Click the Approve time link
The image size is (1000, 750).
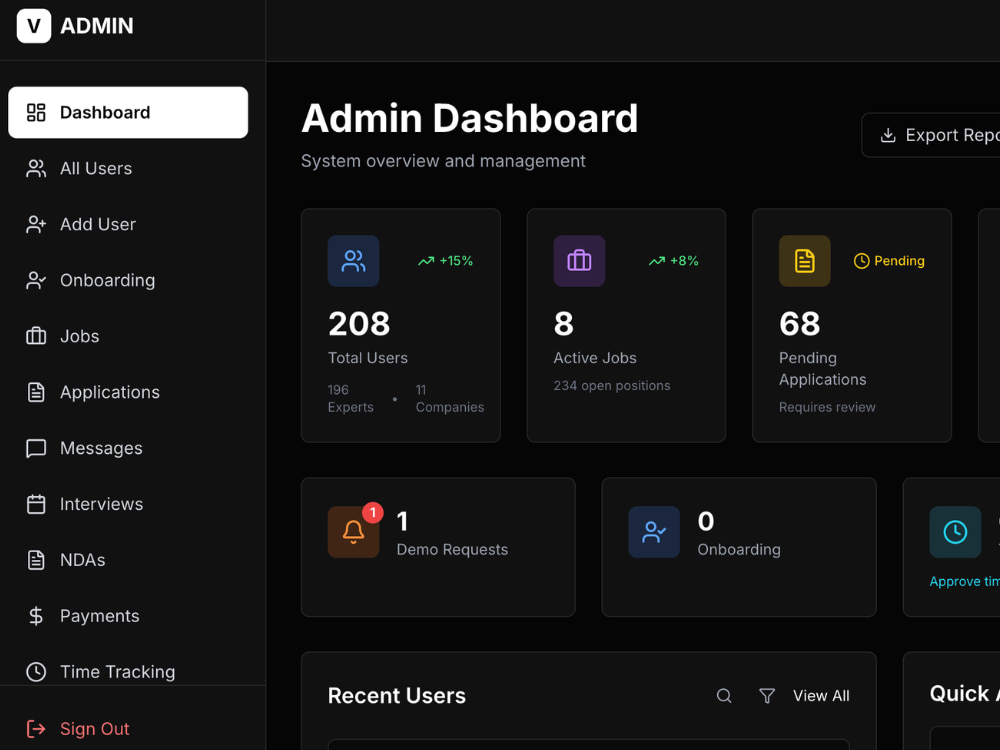964,581
